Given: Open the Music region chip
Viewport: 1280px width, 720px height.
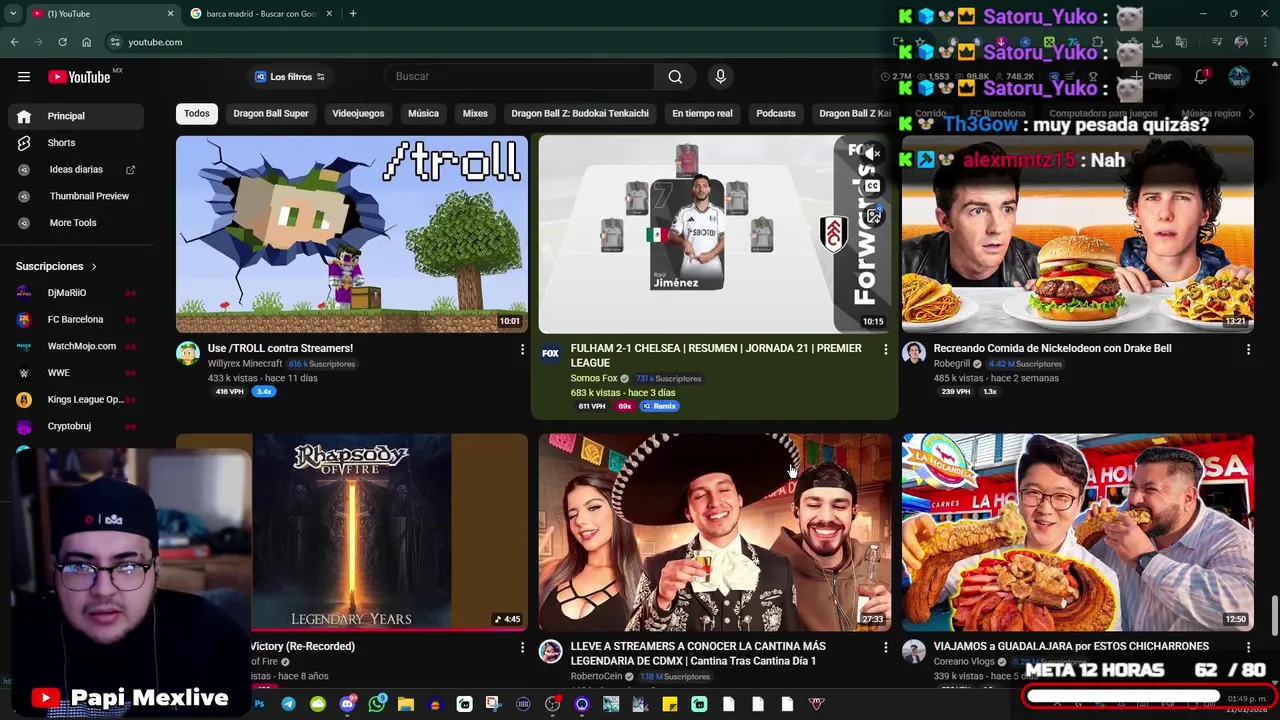Looking at the screenshot, I should click(1210, 114).
